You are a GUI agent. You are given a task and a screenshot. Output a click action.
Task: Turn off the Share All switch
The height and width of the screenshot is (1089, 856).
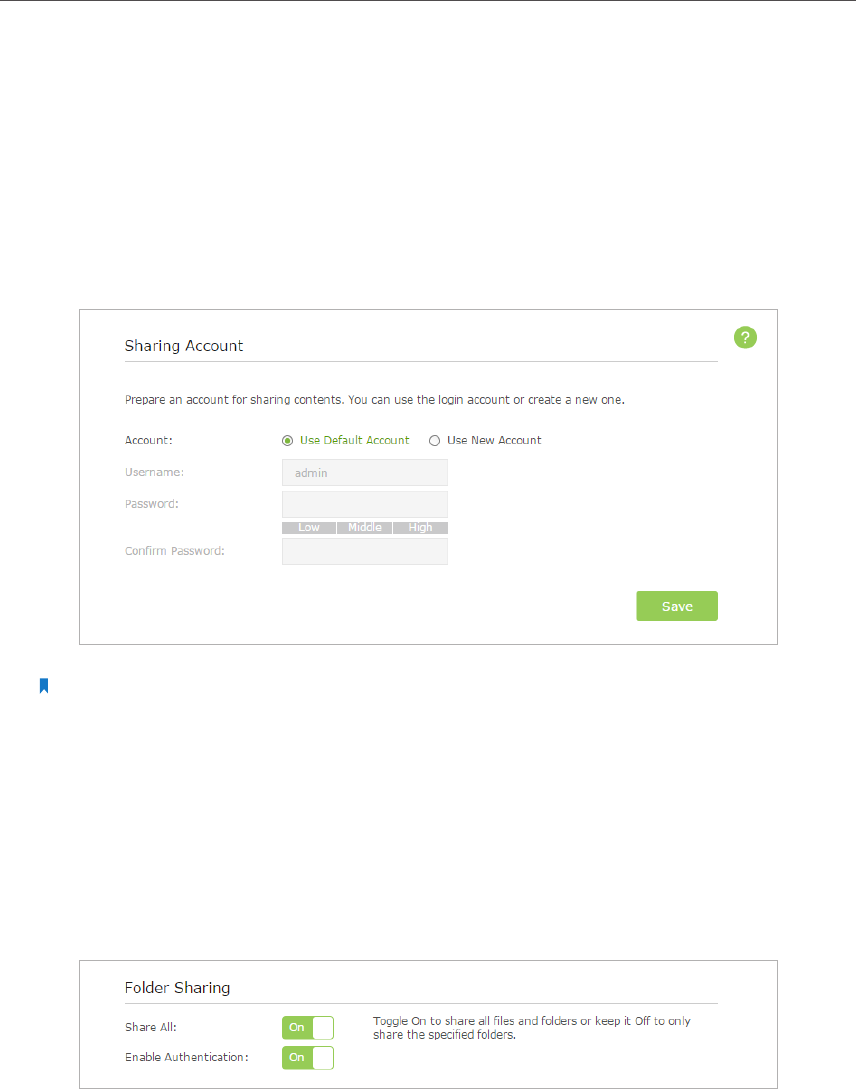click(308, 1028)
